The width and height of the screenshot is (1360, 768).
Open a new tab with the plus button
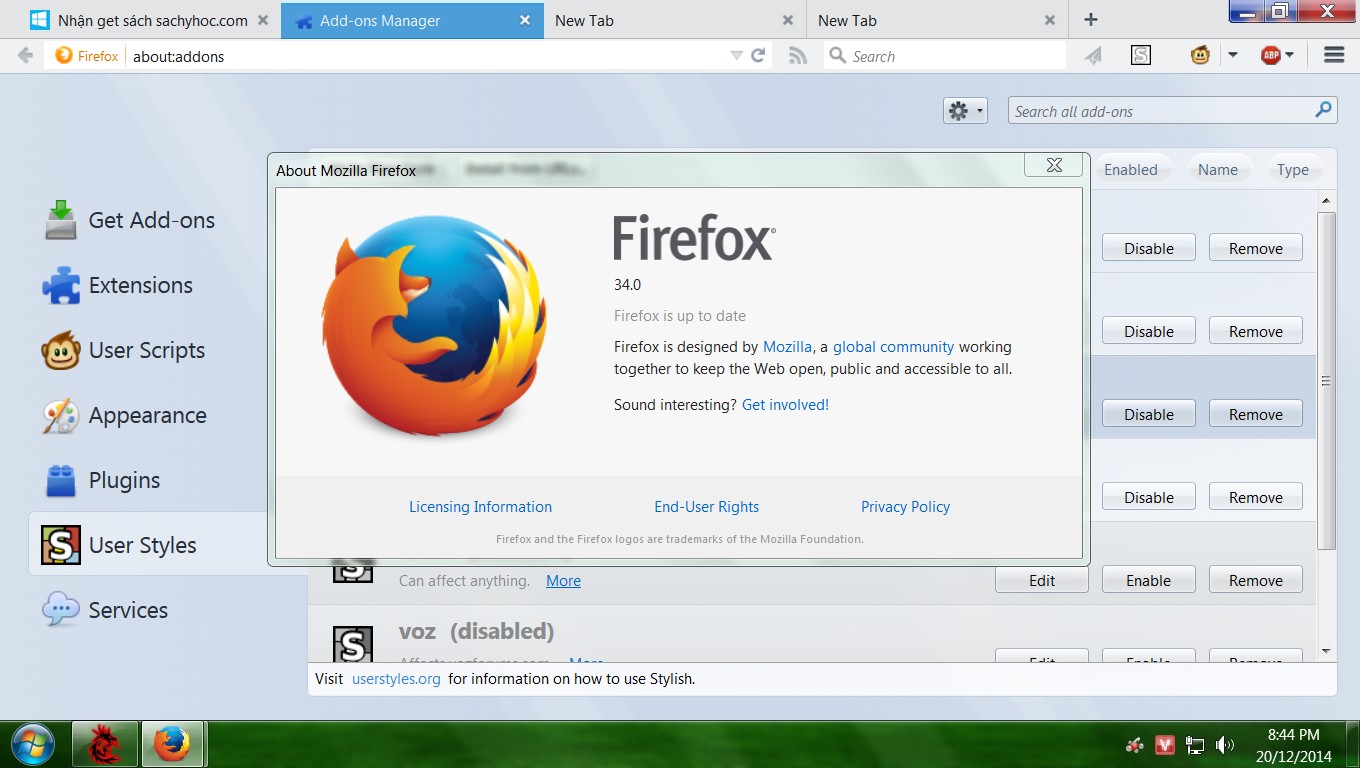[1091, 20]
